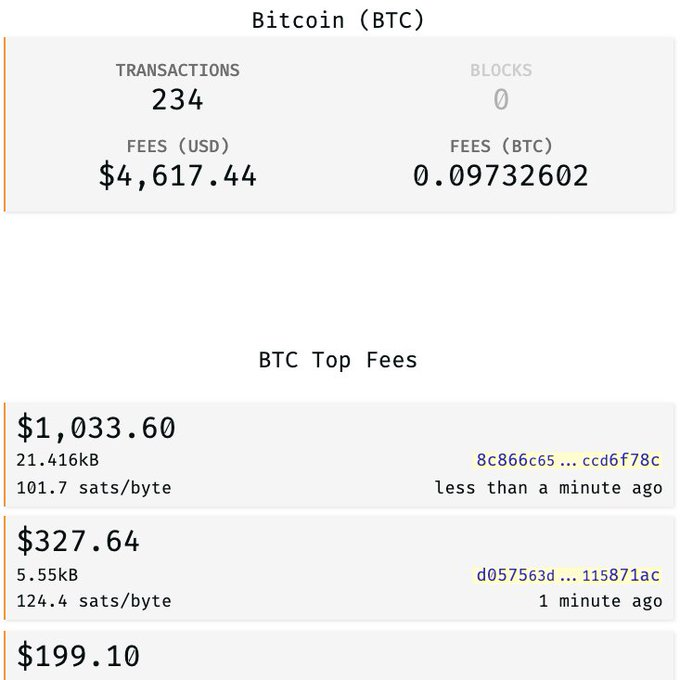
Task: Click the 124.4 sats/byte rate
Action: tap(94, 601)
